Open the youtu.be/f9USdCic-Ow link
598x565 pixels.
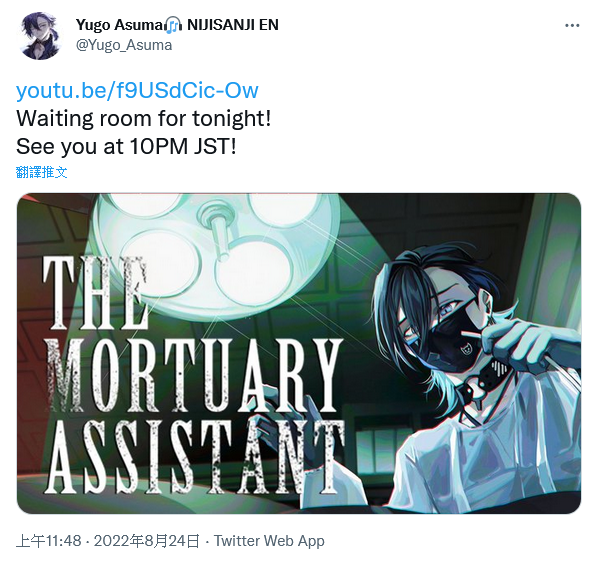tap(137, 90)
